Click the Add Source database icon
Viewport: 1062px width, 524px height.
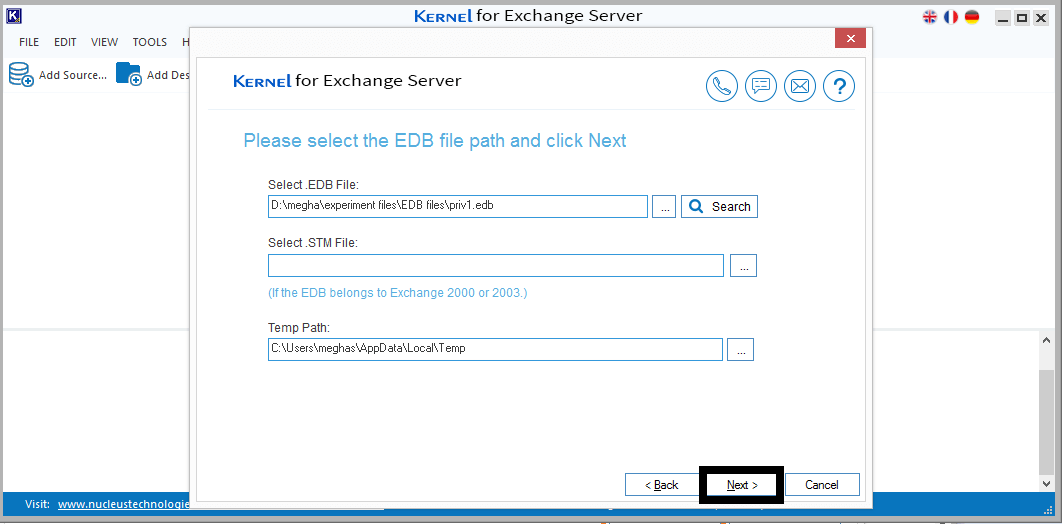[x=20, y=74]
